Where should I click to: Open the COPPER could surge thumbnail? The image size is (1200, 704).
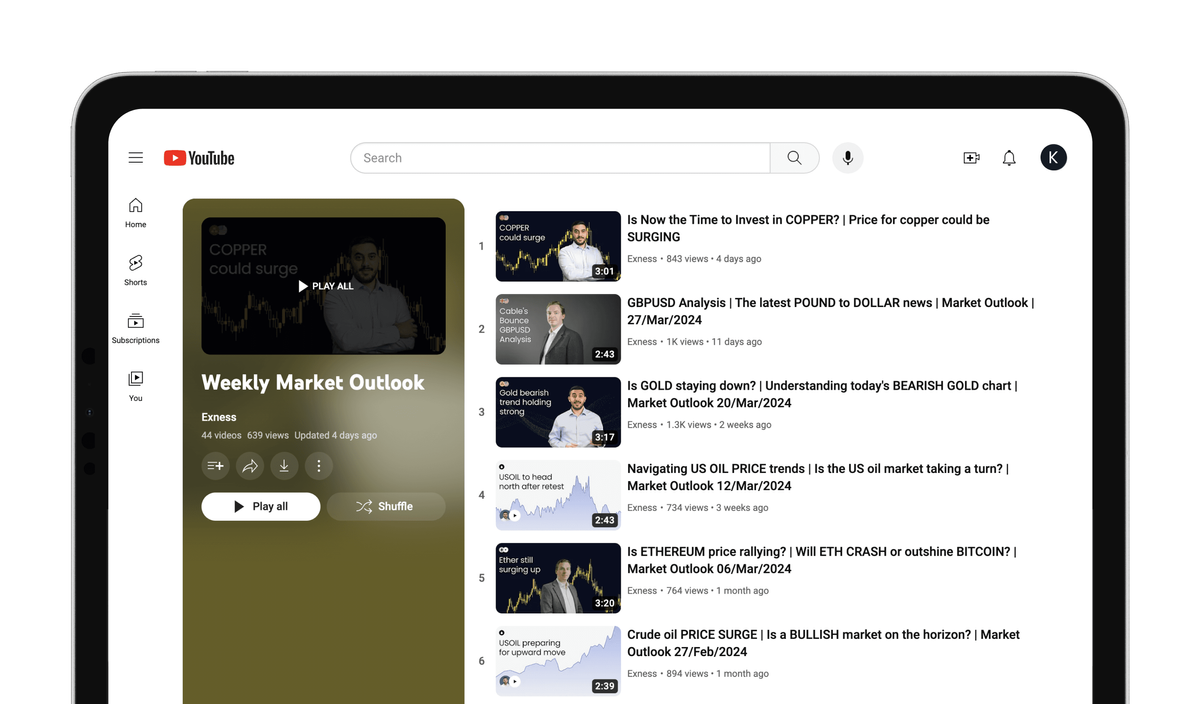[558, 246]
